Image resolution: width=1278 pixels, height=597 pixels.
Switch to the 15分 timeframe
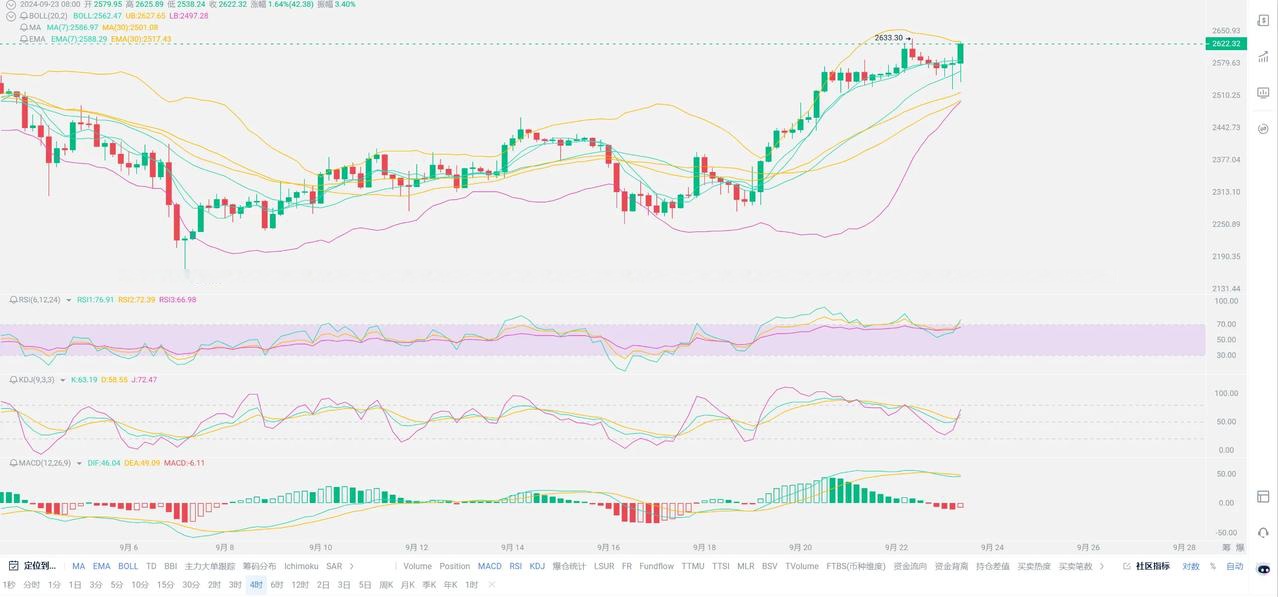pyautogui.click(x=164, y=585)
